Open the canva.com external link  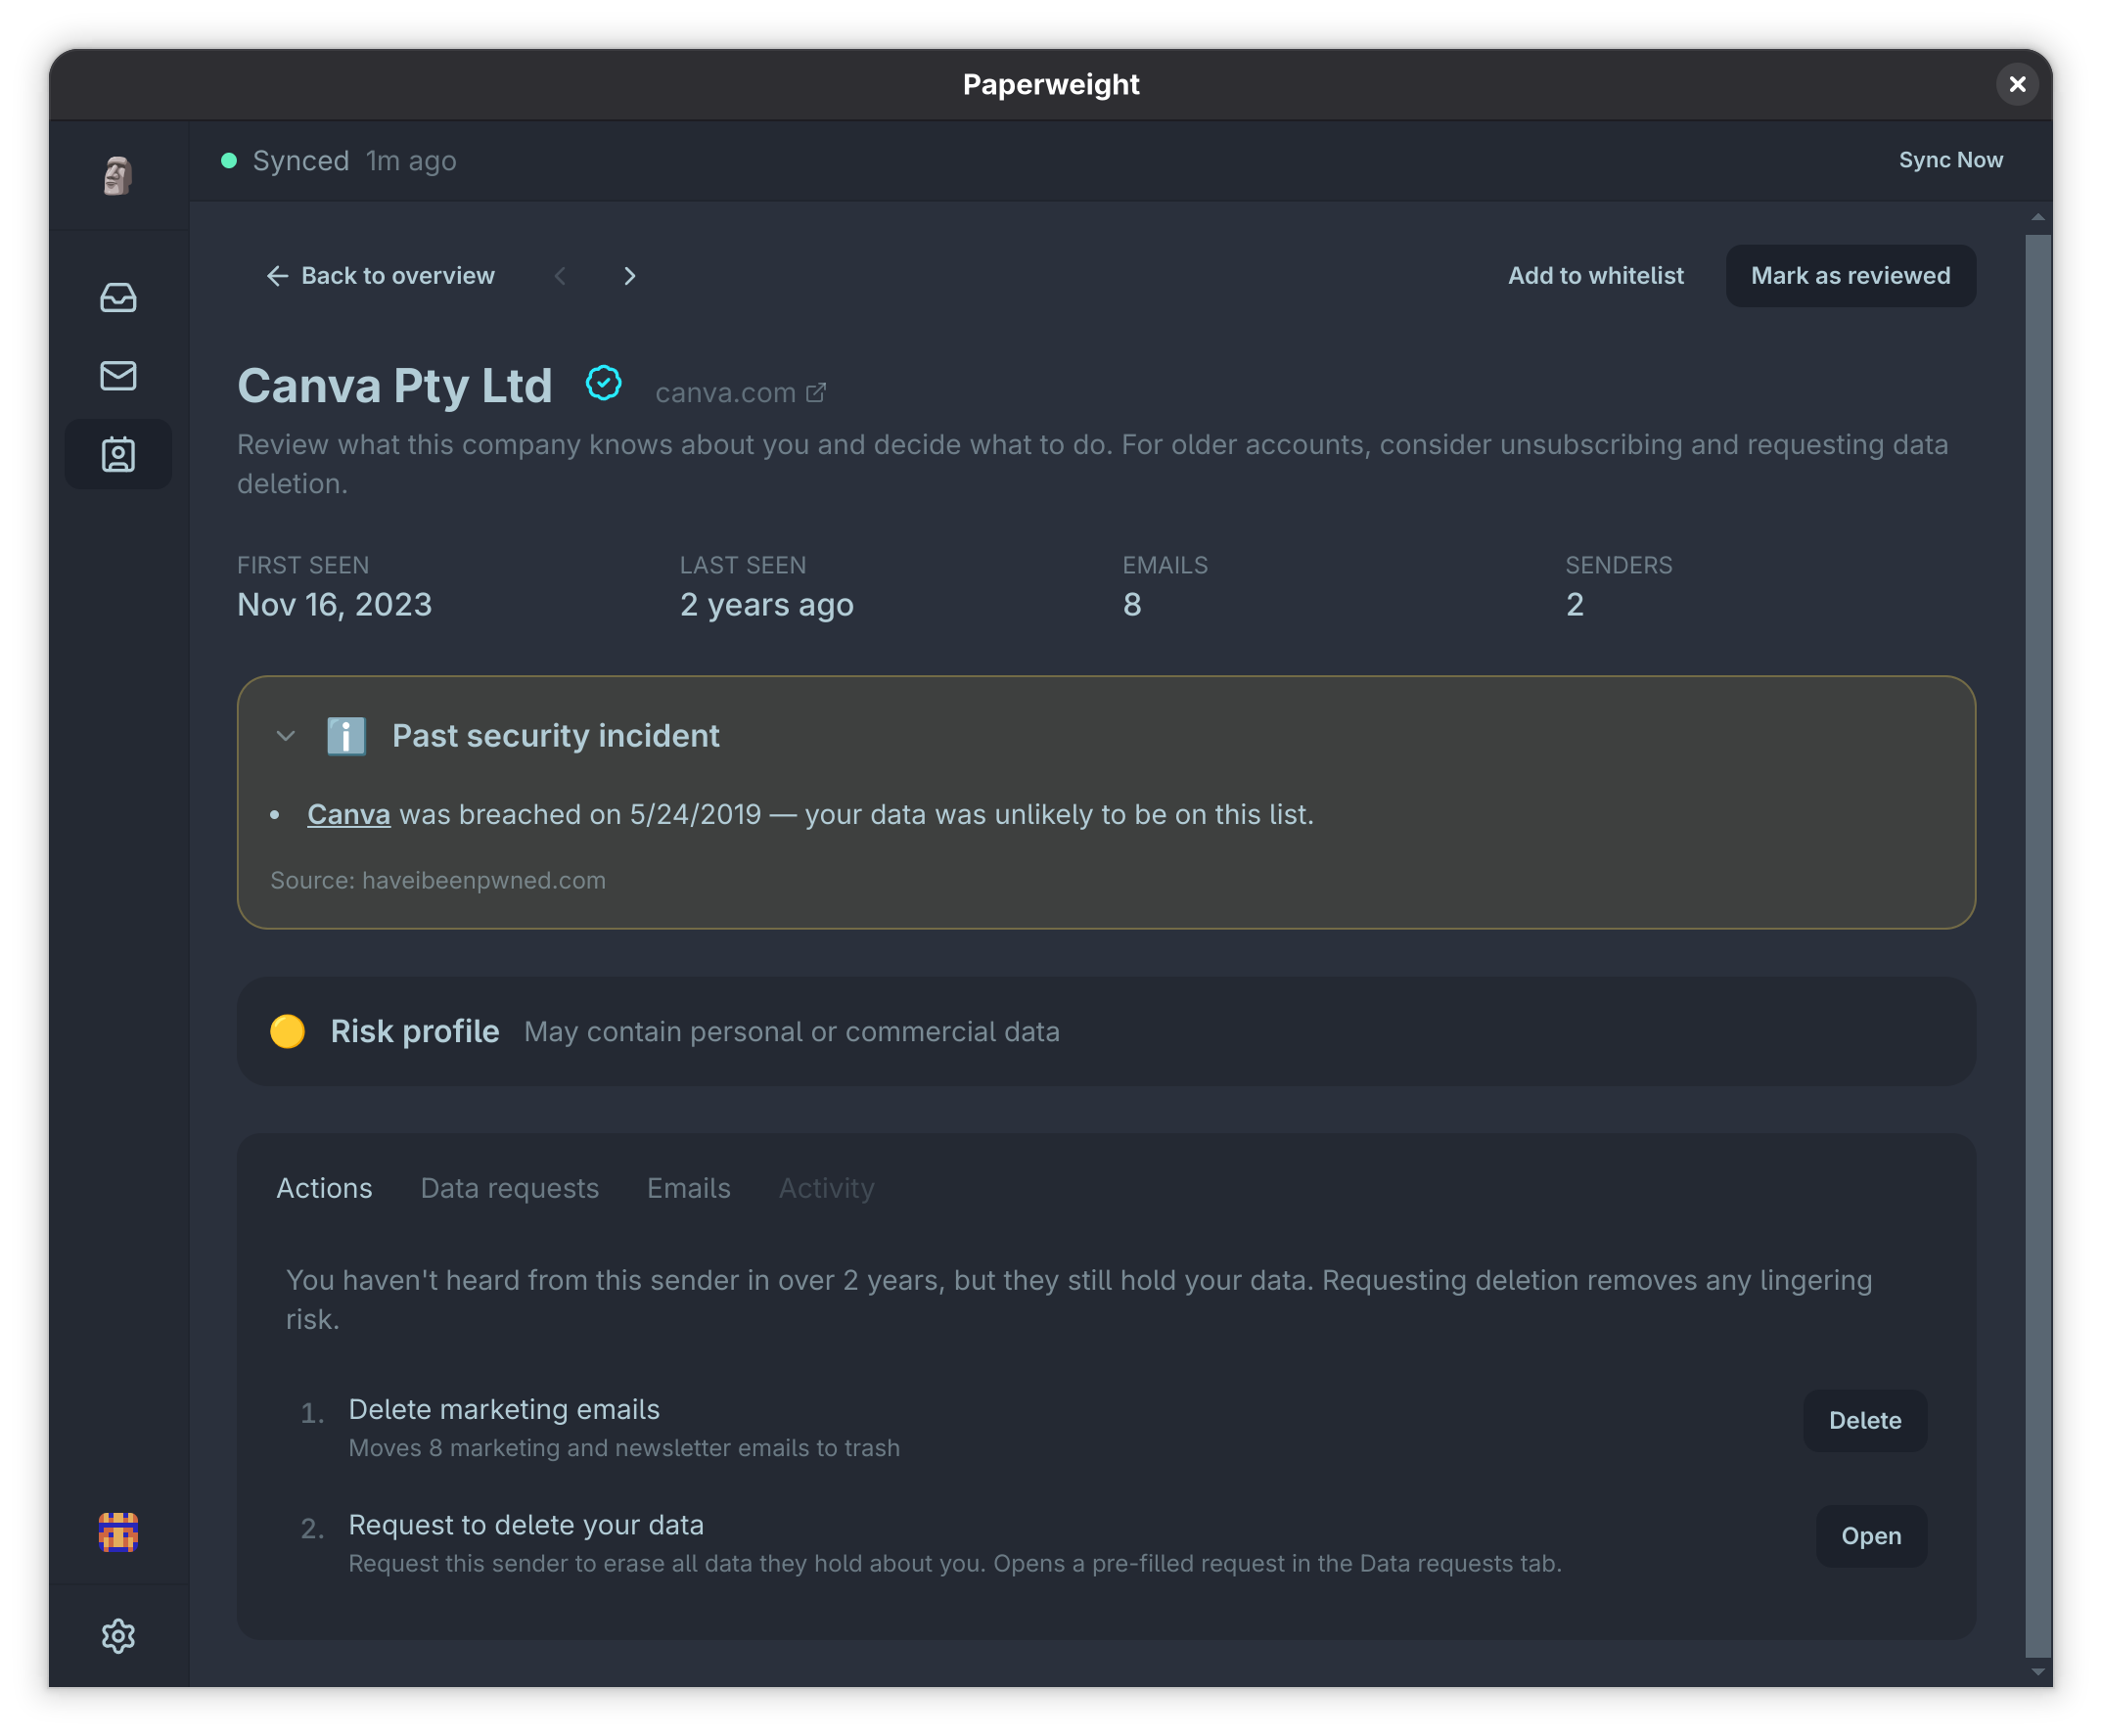[x=740, y=393]
